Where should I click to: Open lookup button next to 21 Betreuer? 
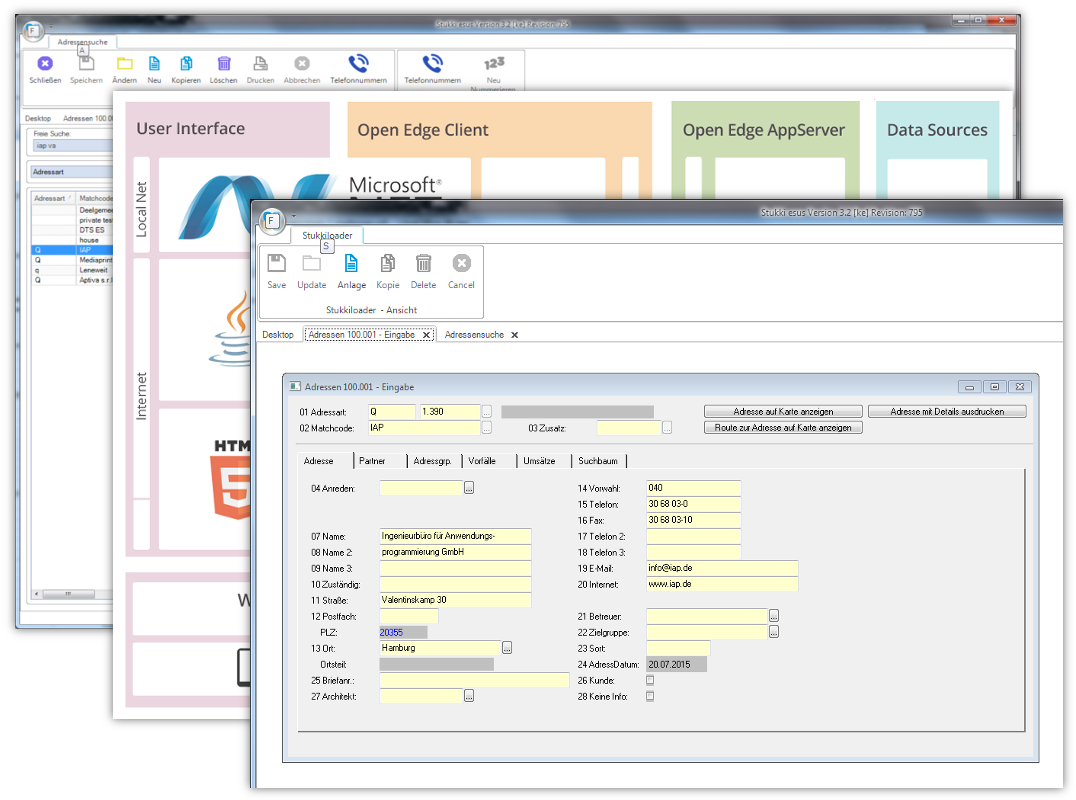click(774, 615)
